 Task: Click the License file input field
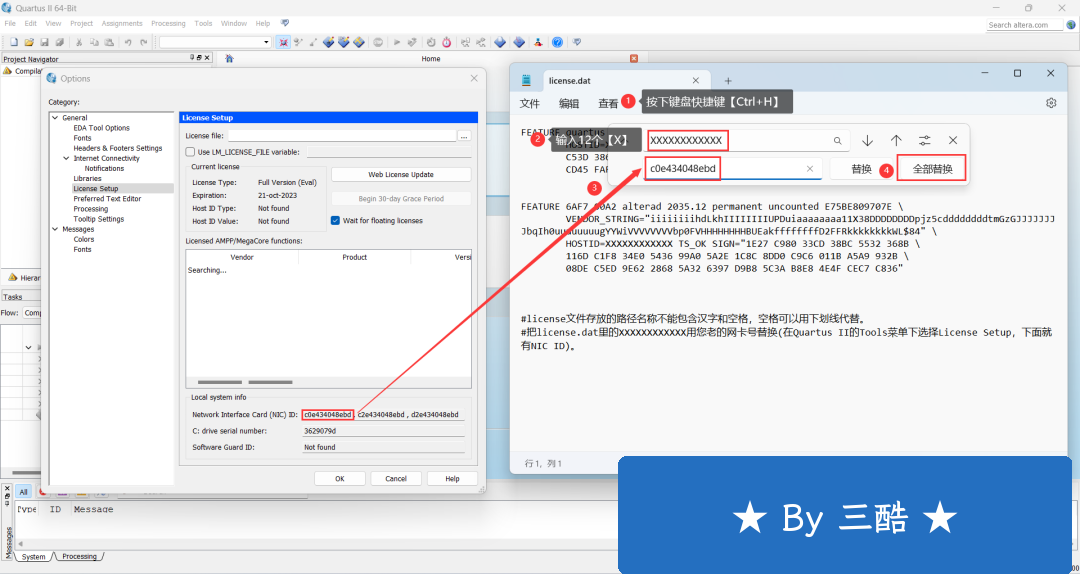pos(340,135)
